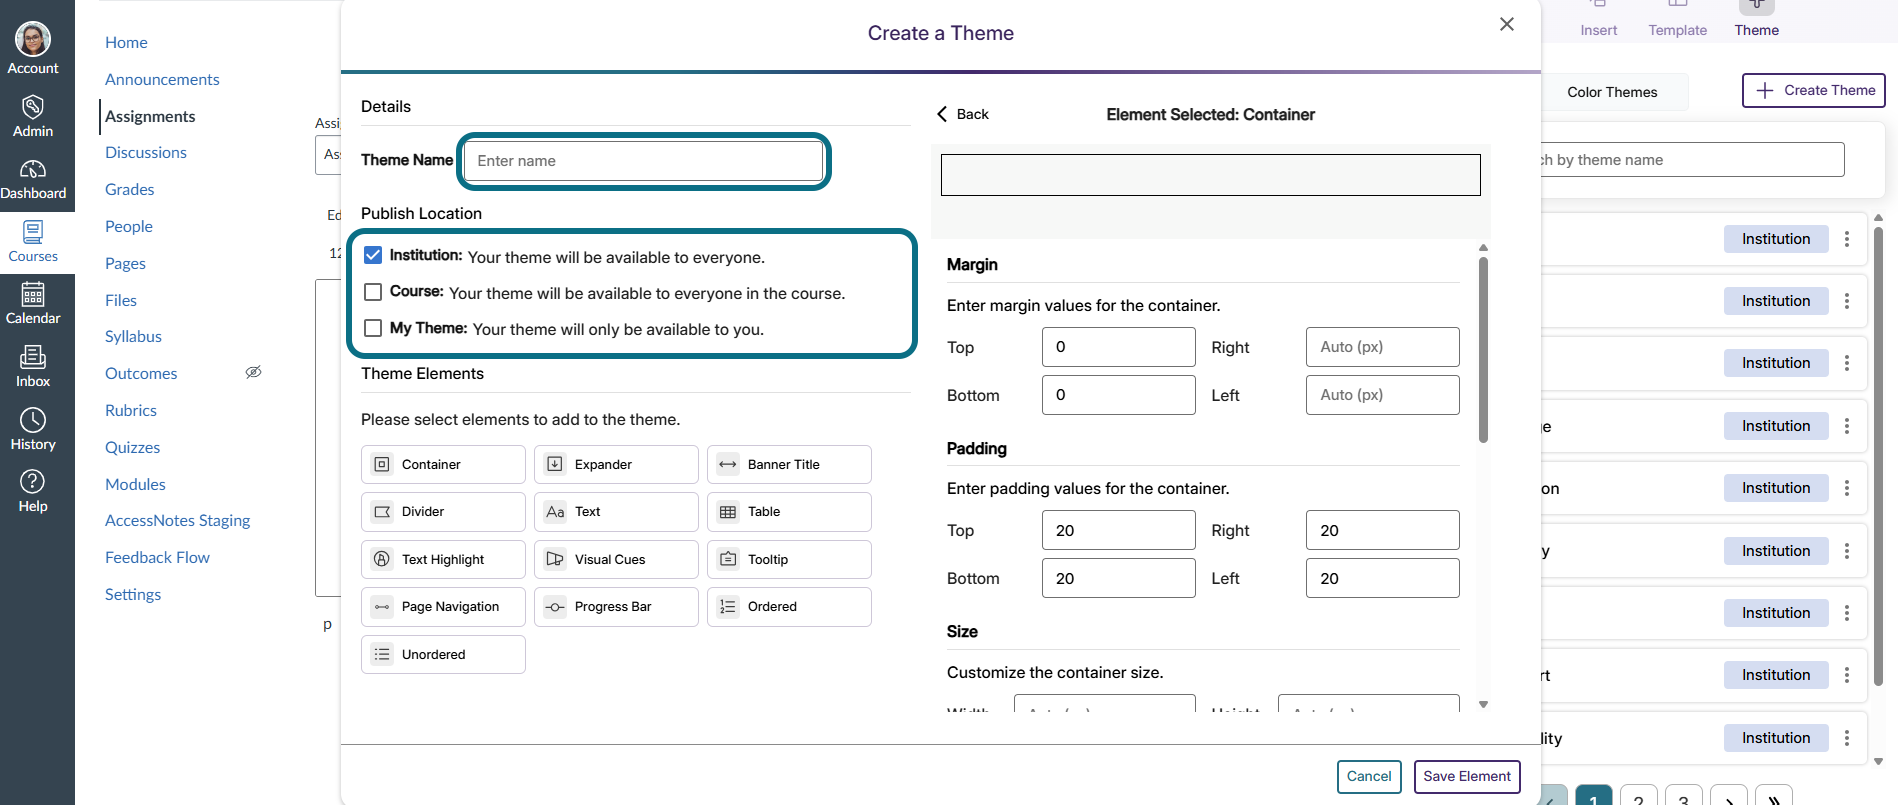This screenshot has height=805, width=1898.
Task: Add the Container element
Action: click(x=443, y=464)
